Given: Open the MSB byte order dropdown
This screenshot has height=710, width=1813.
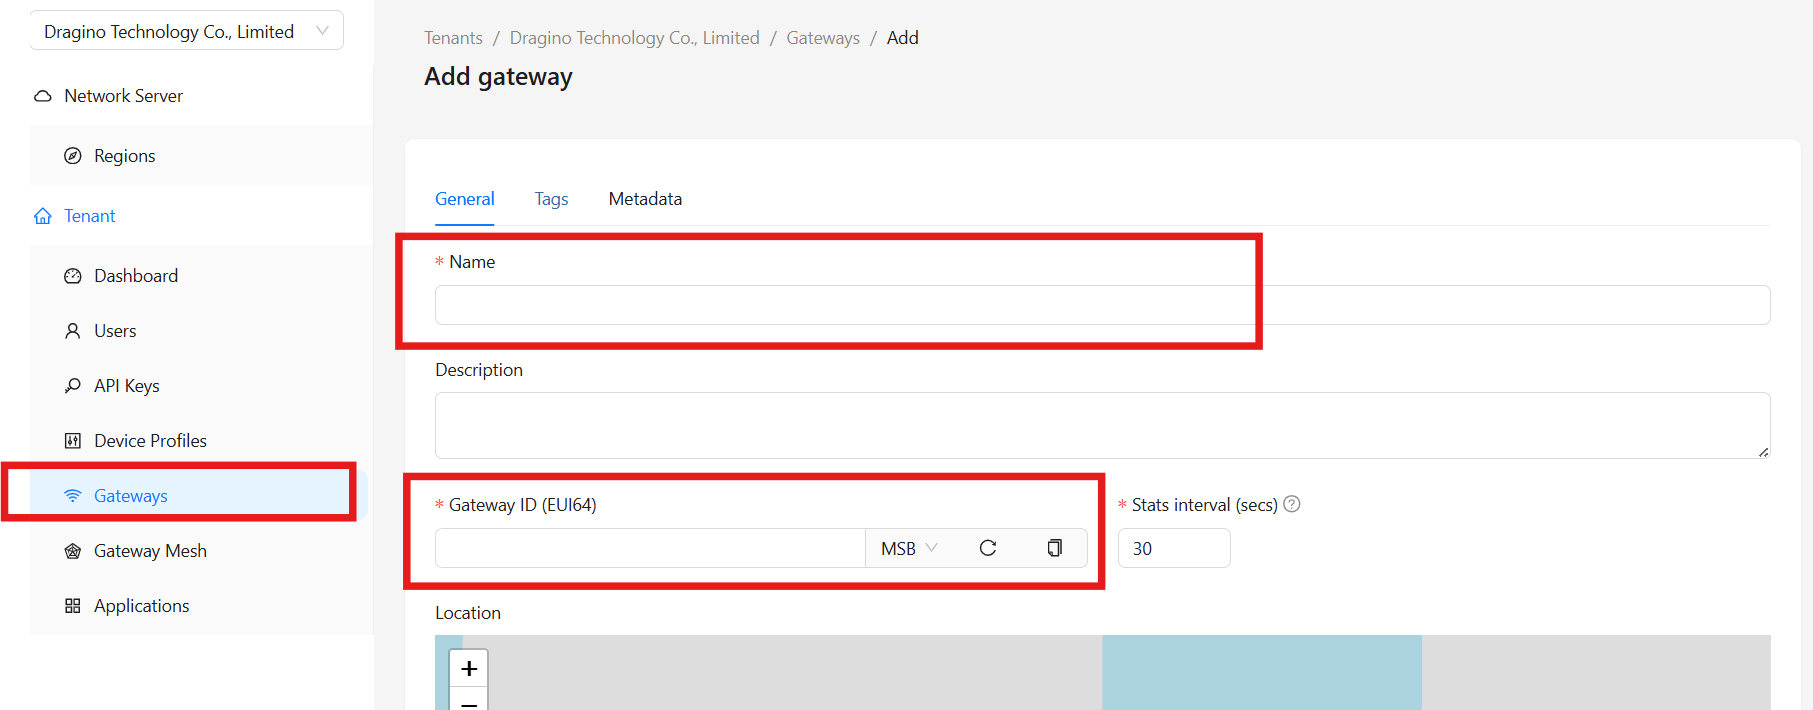Looking at the screenshot, I should pos(908,548).
